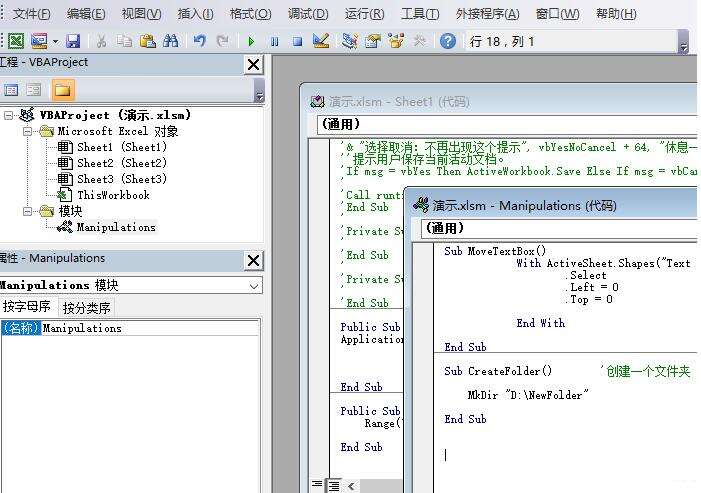701x493 pixels.
Task: Click View Object icon in project panel
Action: pos(34,90)
